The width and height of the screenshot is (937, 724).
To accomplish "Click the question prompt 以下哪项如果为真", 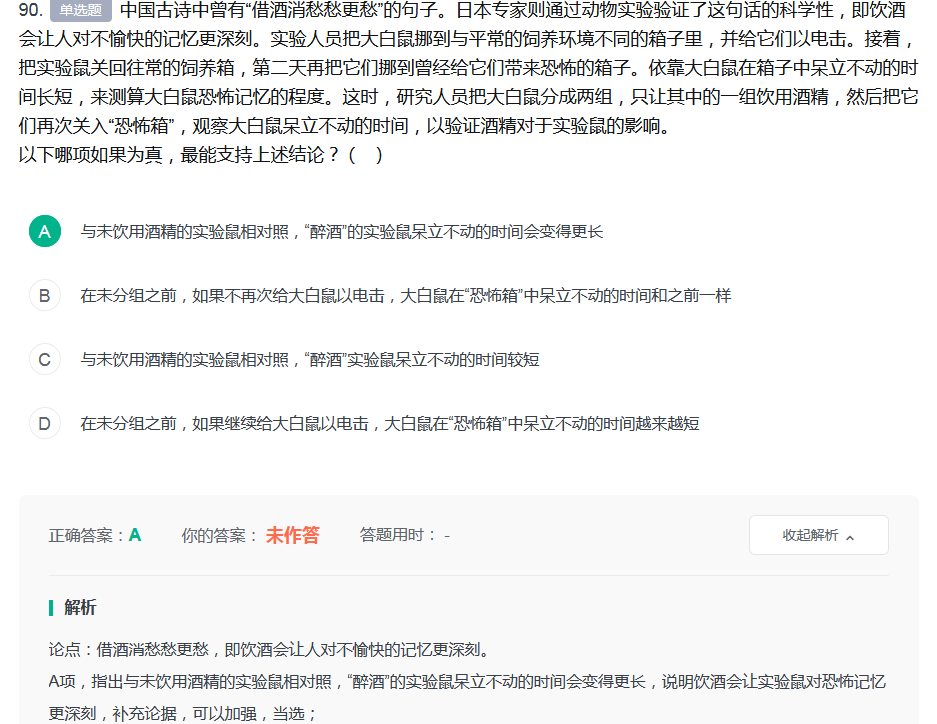I will [x=200, y=155].
